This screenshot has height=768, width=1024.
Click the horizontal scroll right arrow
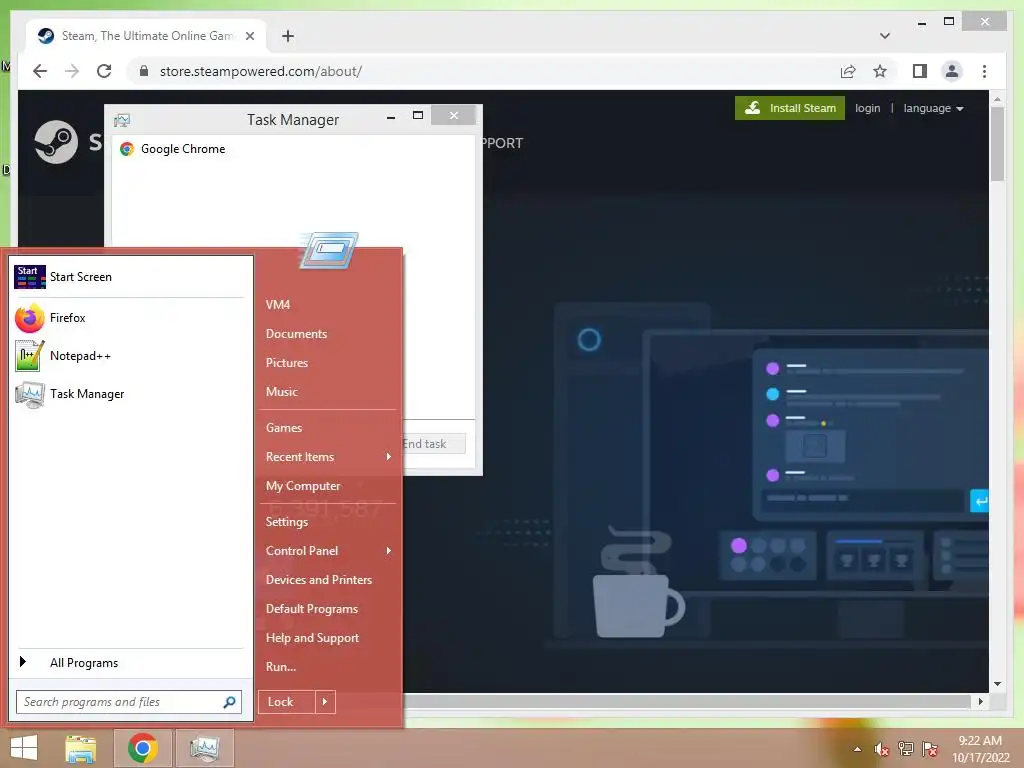(x=980, y=701)
